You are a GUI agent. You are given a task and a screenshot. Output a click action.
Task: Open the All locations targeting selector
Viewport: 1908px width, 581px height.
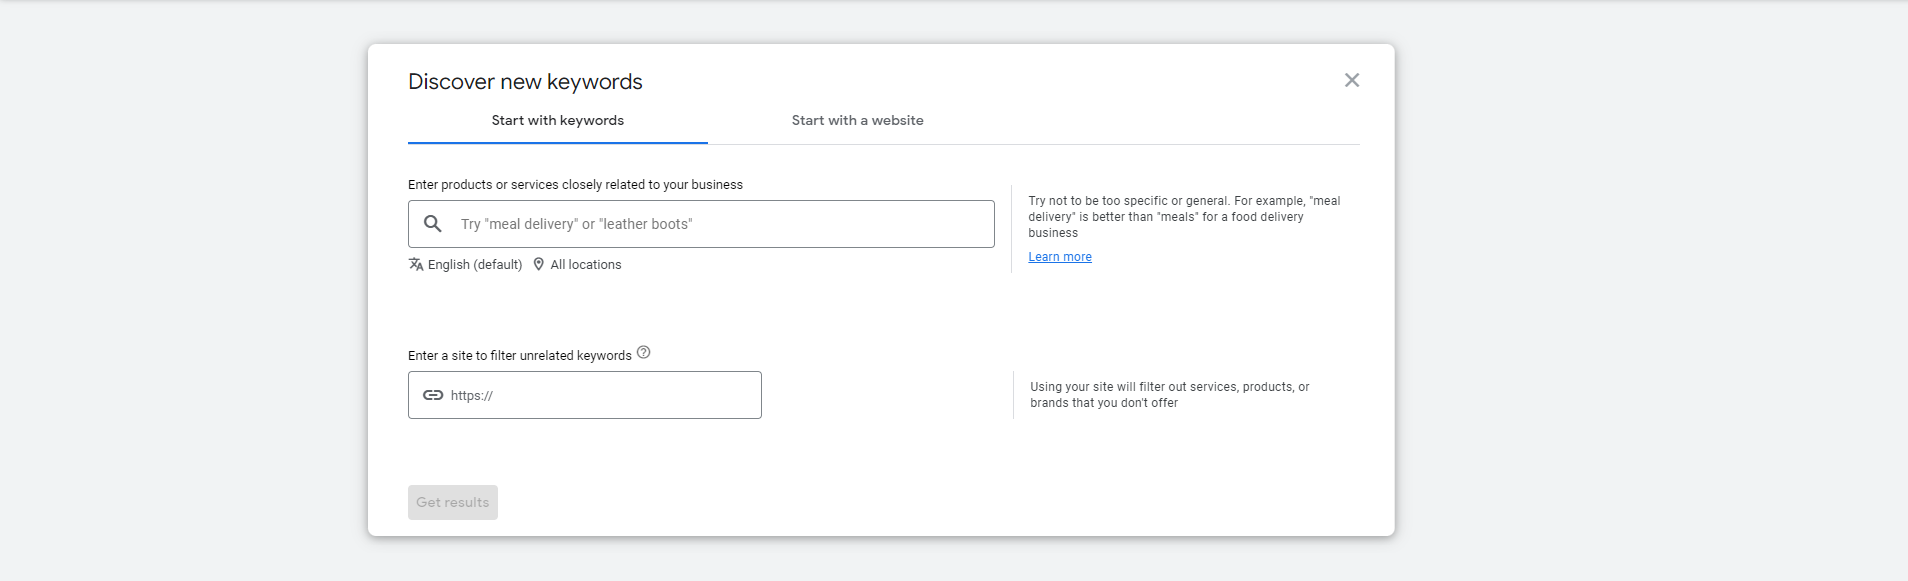(x=586, y=265)
